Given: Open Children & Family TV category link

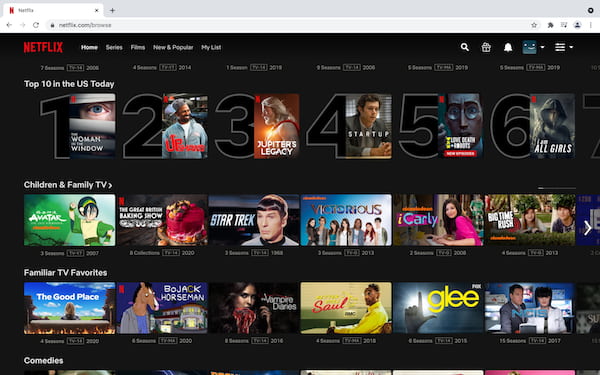Looking at the screenshot, I should (65, 185).
